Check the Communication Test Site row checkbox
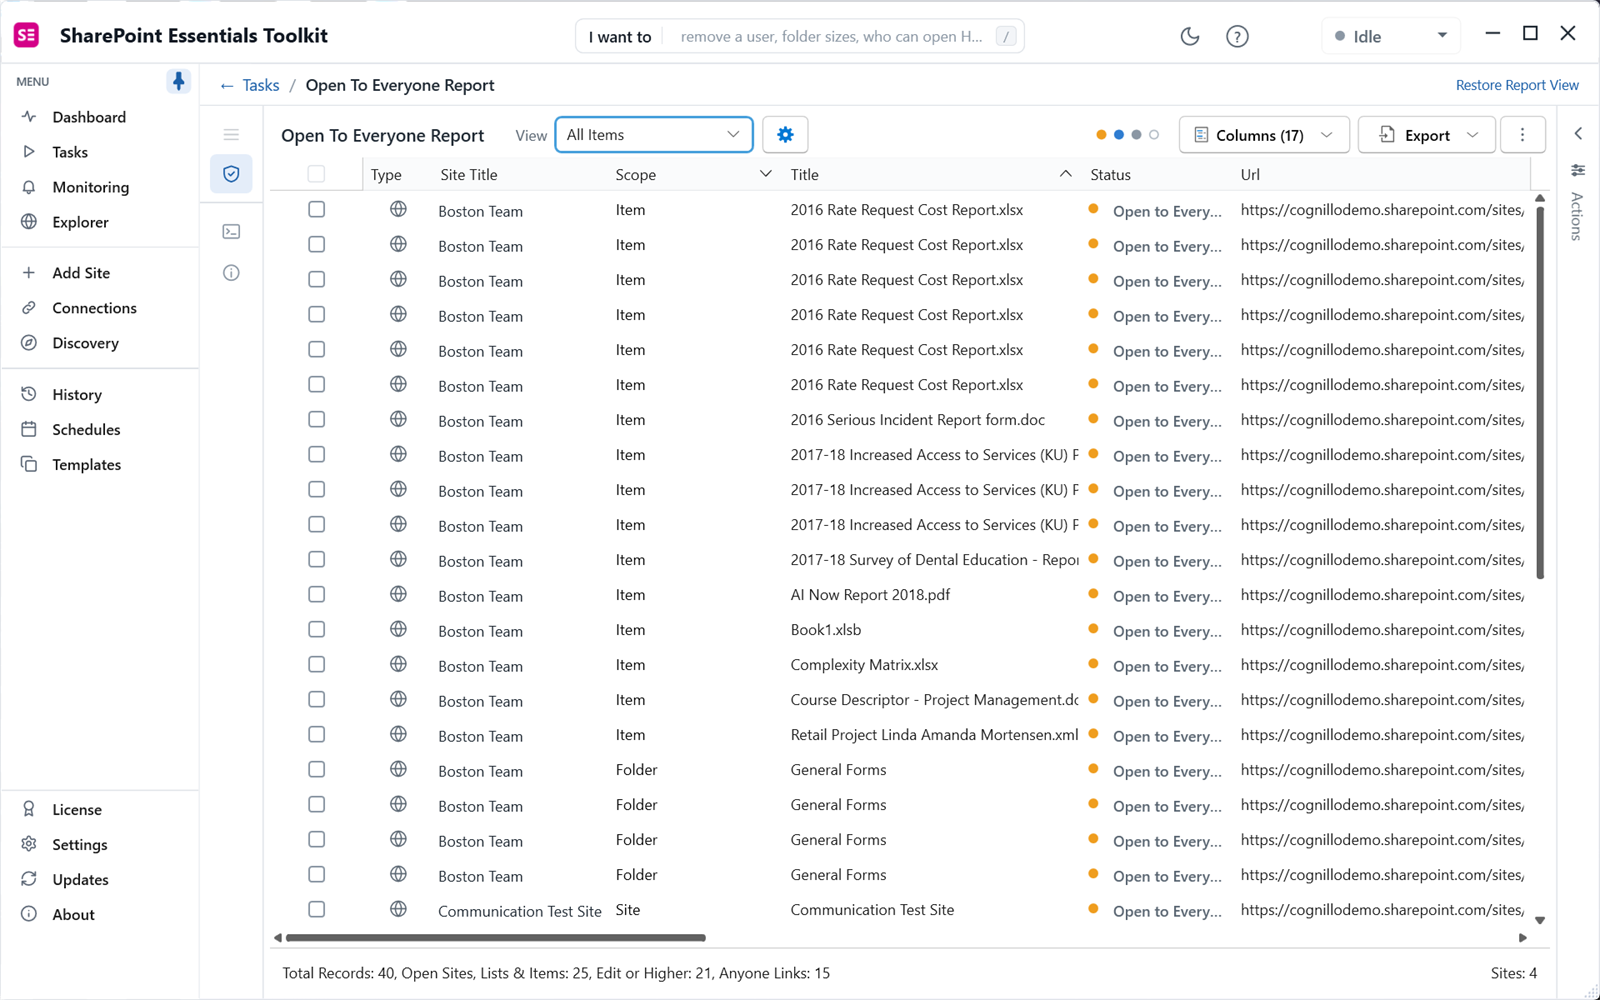1600x1000 pixels. 316,909
